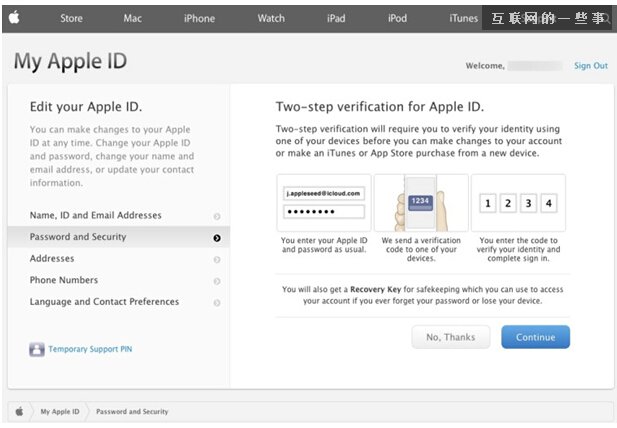The width and height of the screenshot is (617, 428).
Task: Click the No, Thanks button
Action: pos(450,337)
